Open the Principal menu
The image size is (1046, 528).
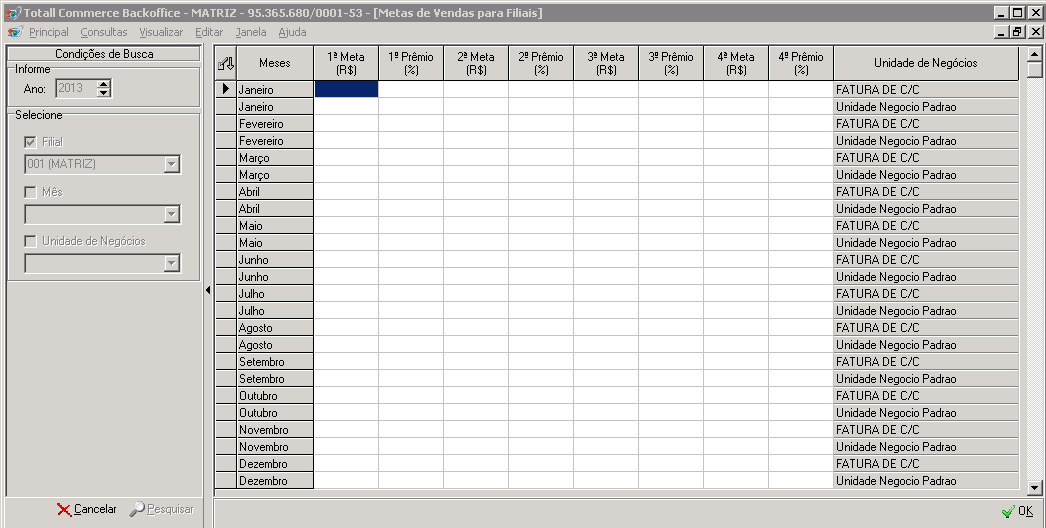[49, 32]
